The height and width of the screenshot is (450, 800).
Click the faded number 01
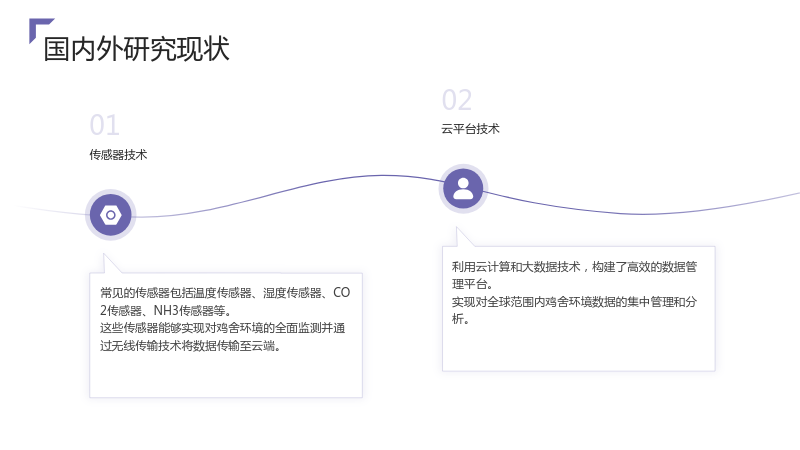[x=105, y=125]
